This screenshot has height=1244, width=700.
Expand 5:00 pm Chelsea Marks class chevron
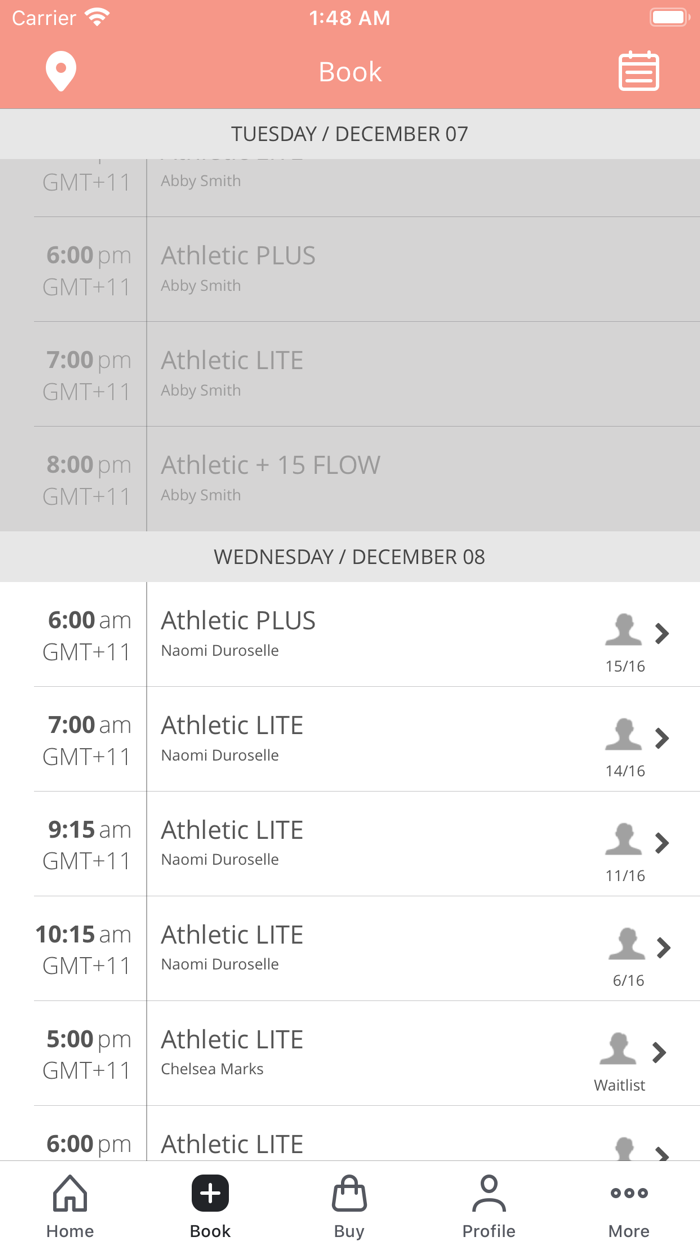pyautogui.click(x=659, y=1052)
